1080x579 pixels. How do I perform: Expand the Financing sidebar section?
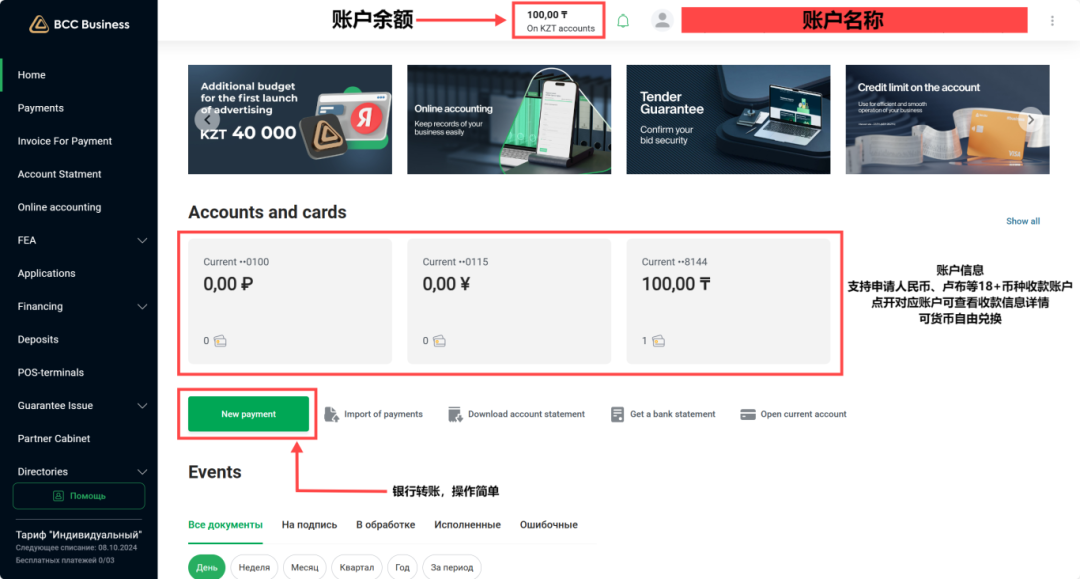142,307
